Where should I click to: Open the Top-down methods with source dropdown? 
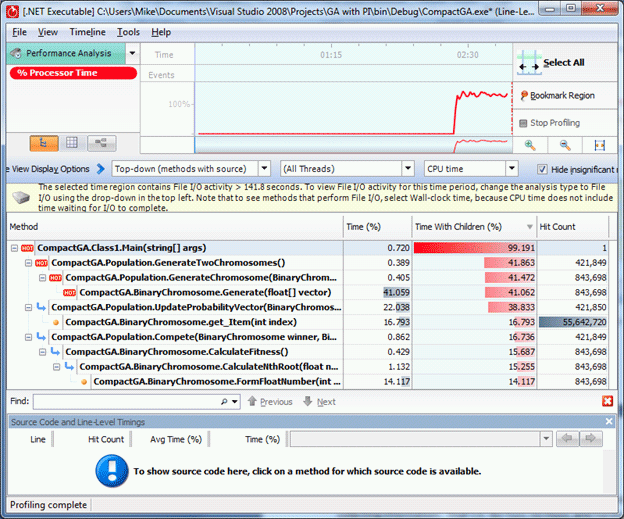click(x=264, y=169)
